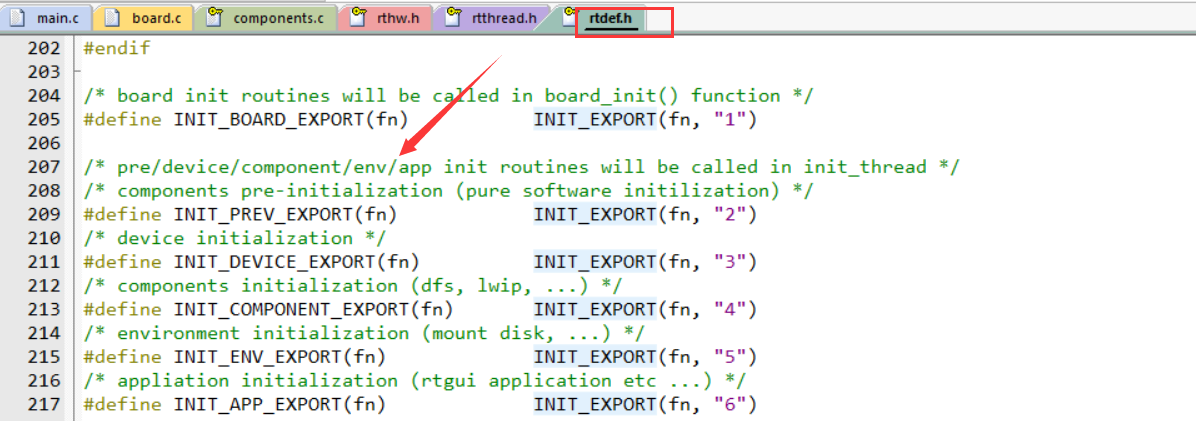Click INIT_COMPONENT_EXPORT(fn) macro name
This screenshot has width=1196, height=421.
point(313,310)
